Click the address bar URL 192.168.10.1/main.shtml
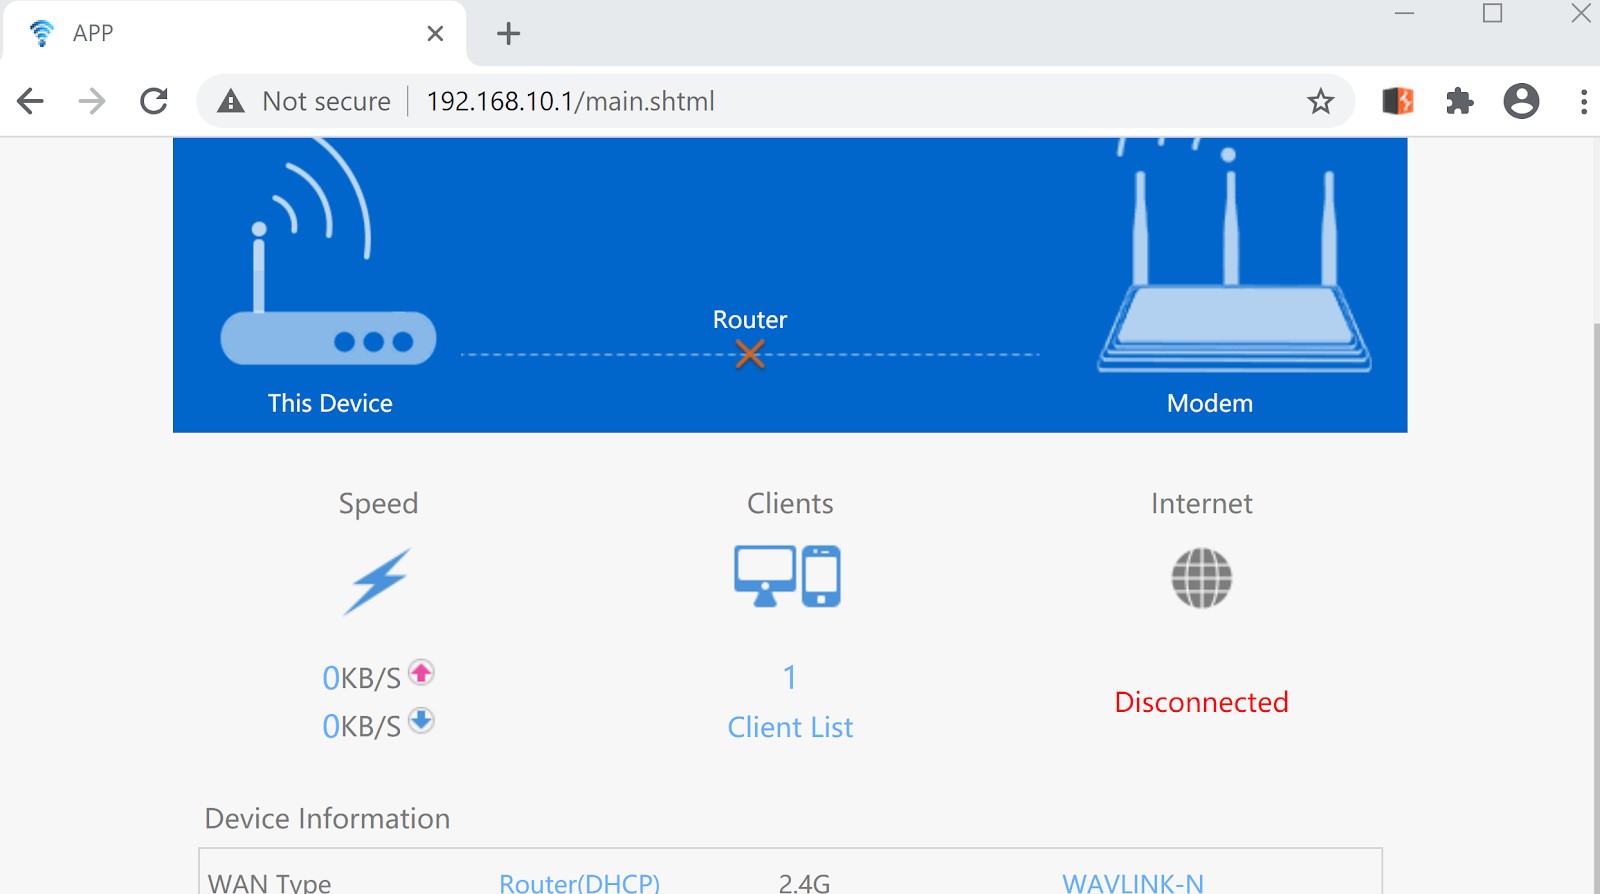Viewport: 1600px width, 894px height. (x=570, y=101)
